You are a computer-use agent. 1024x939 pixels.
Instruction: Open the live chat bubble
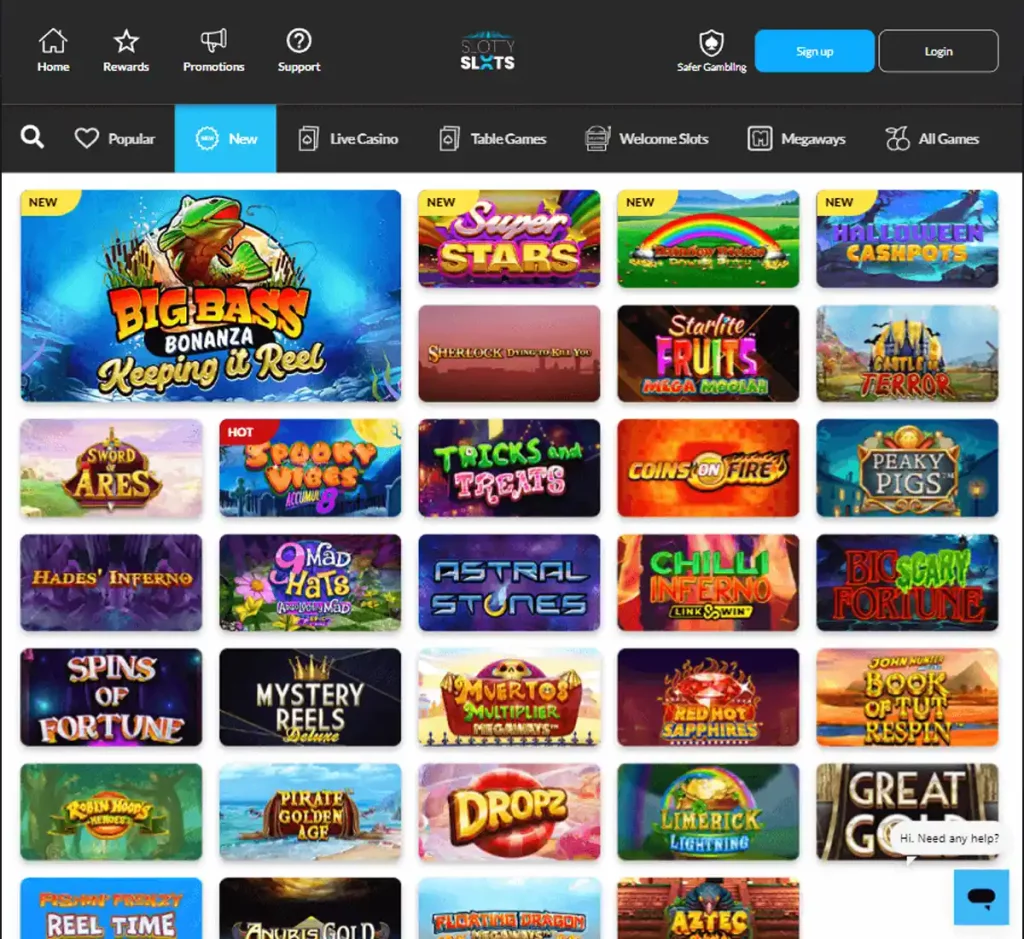(981, 897)
